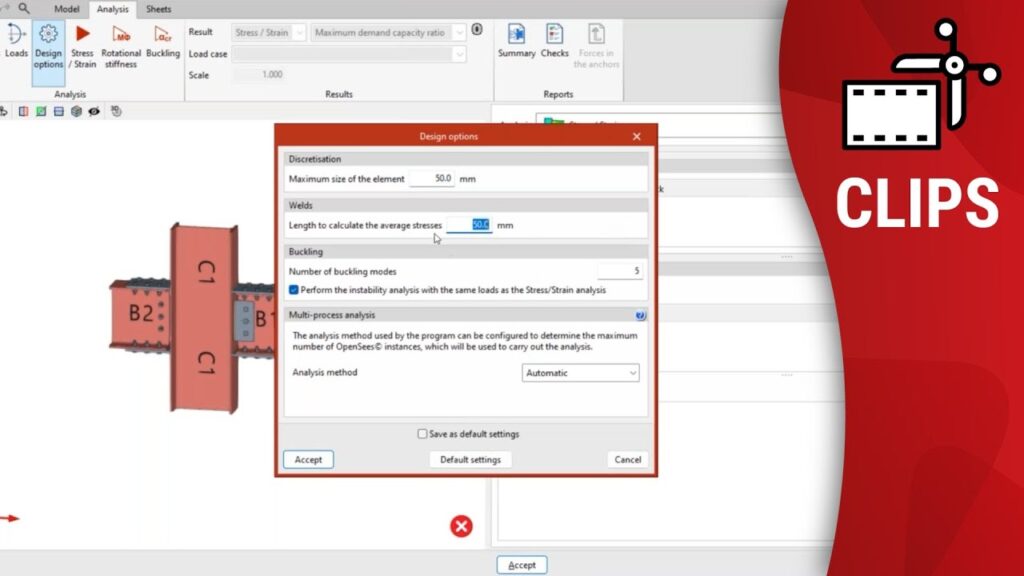Screen dimensions: 1024x576
Task: Select the Buckling analysis icon
Action: coord(163,40)
